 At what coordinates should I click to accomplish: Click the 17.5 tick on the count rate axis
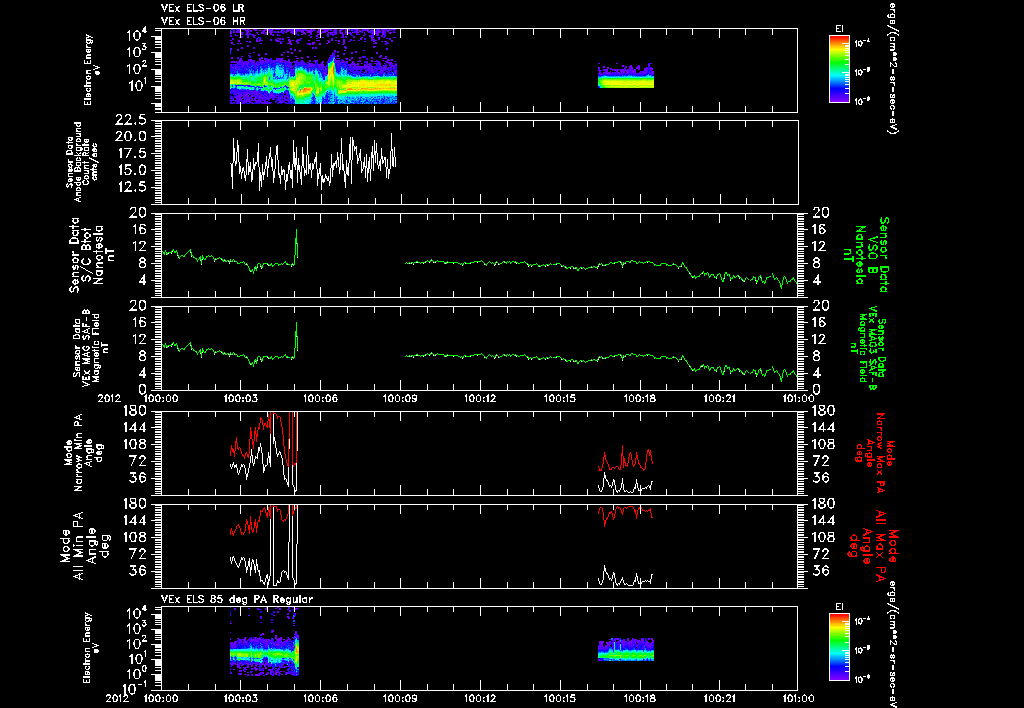tap(130, 153)
